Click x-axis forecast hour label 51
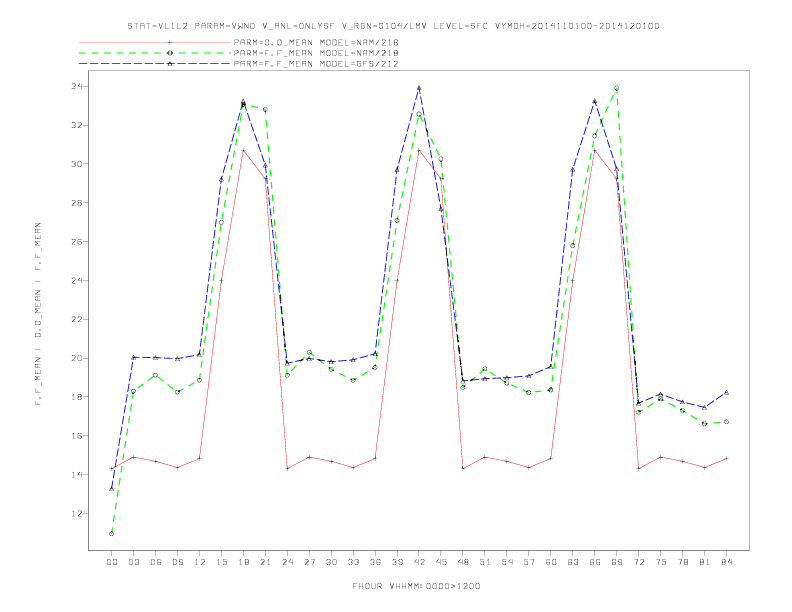Image resolution: width=792 pixels, height=612 pixels. pos(485,562)
